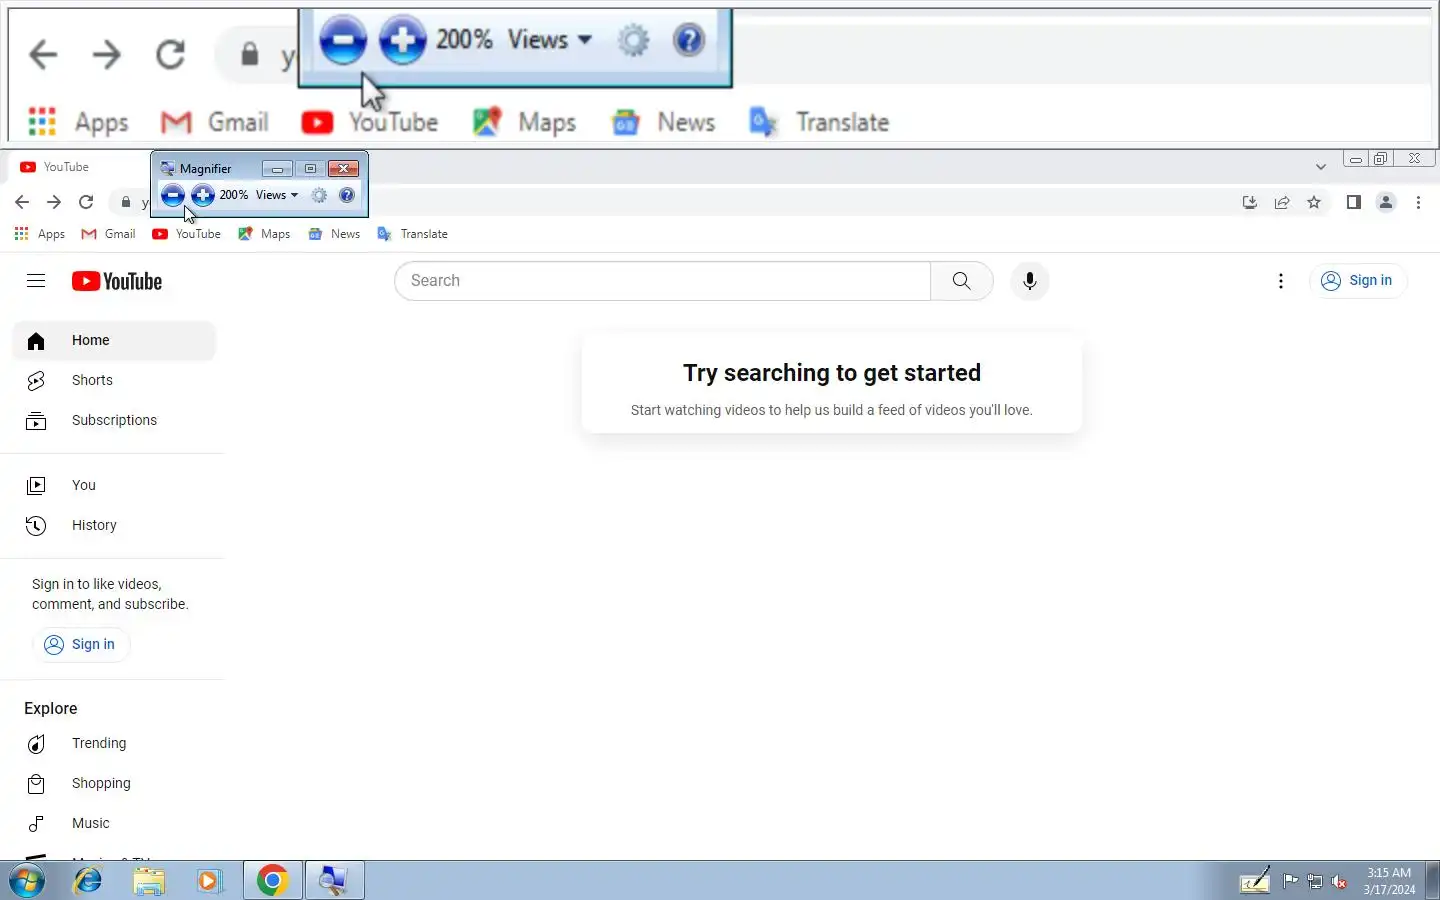Click the Windows Start button

pos(27,881)
